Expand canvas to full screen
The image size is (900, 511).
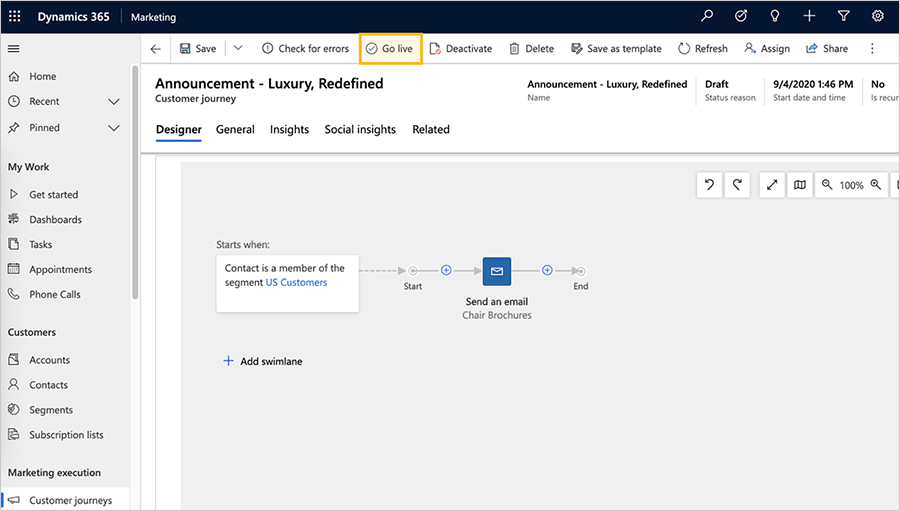pyautogui.click(x=772, y=185)
